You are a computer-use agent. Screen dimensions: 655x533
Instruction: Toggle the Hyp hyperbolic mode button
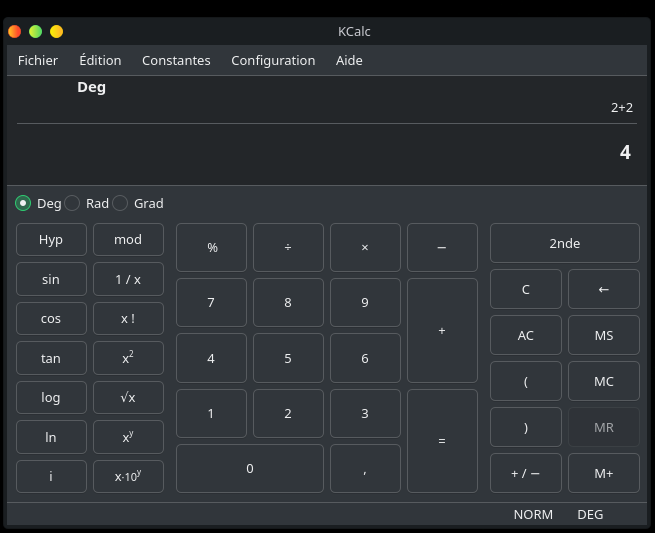click(x=50, y=240)
